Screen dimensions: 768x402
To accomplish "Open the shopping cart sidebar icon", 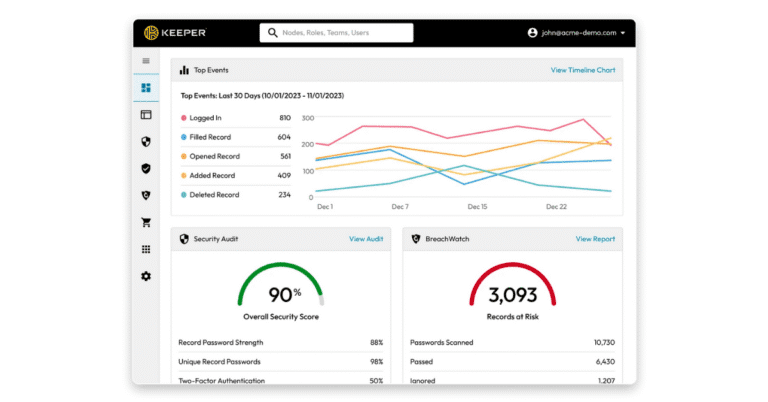I will [146, 223].
